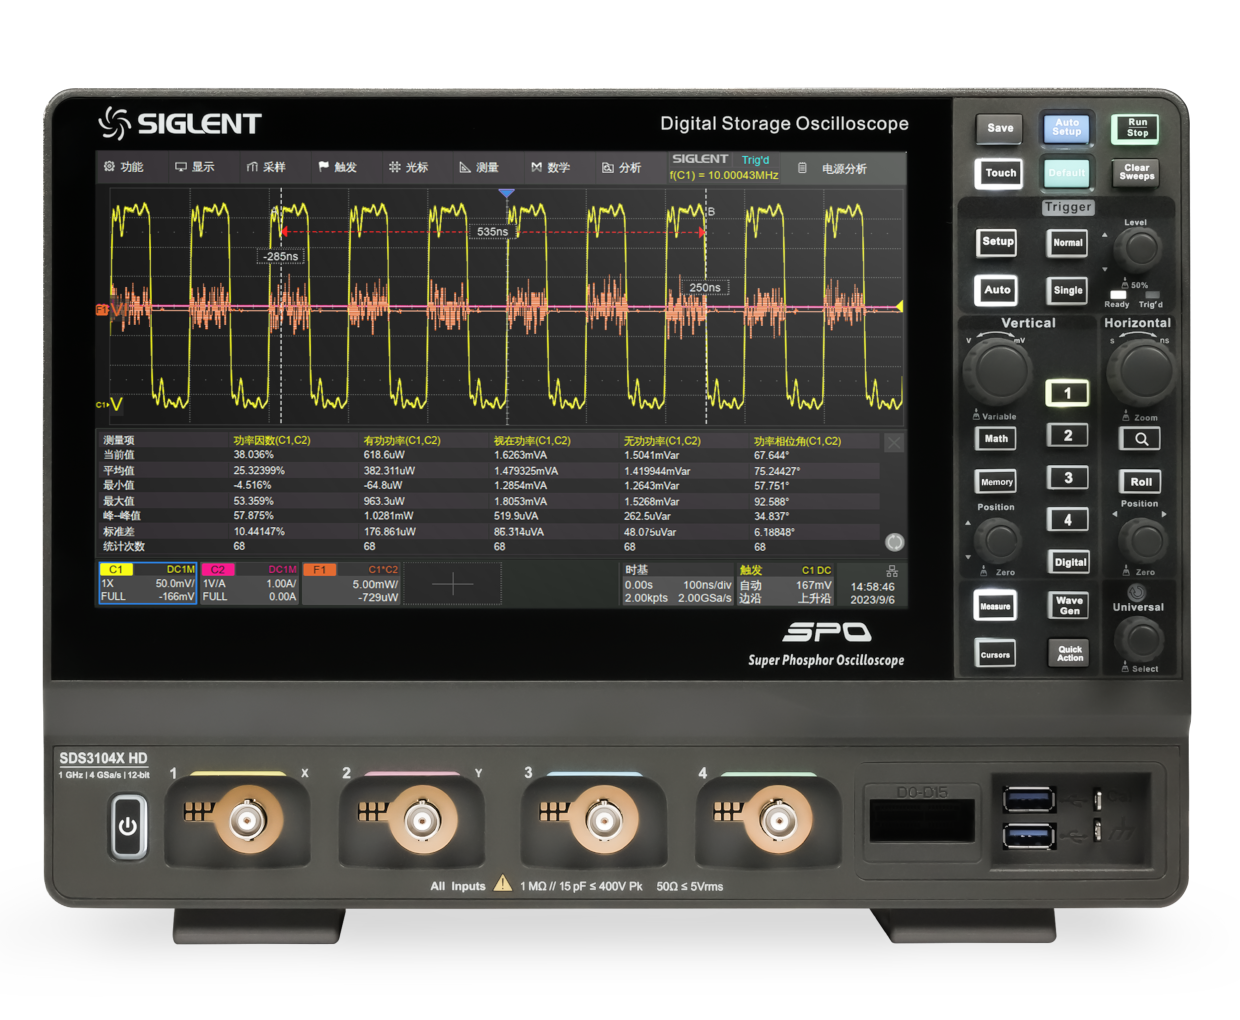This screenshot has width=1240, height=1020.
Task: Select the blue trigger position marker
Action: tap(507, 193)
